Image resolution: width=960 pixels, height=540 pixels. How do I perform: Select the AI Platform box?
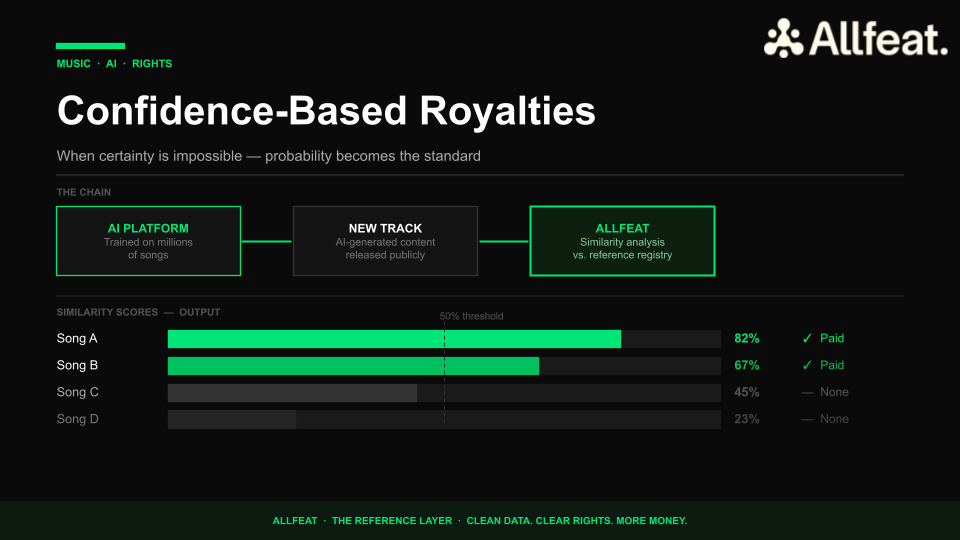tap(148, 241)
